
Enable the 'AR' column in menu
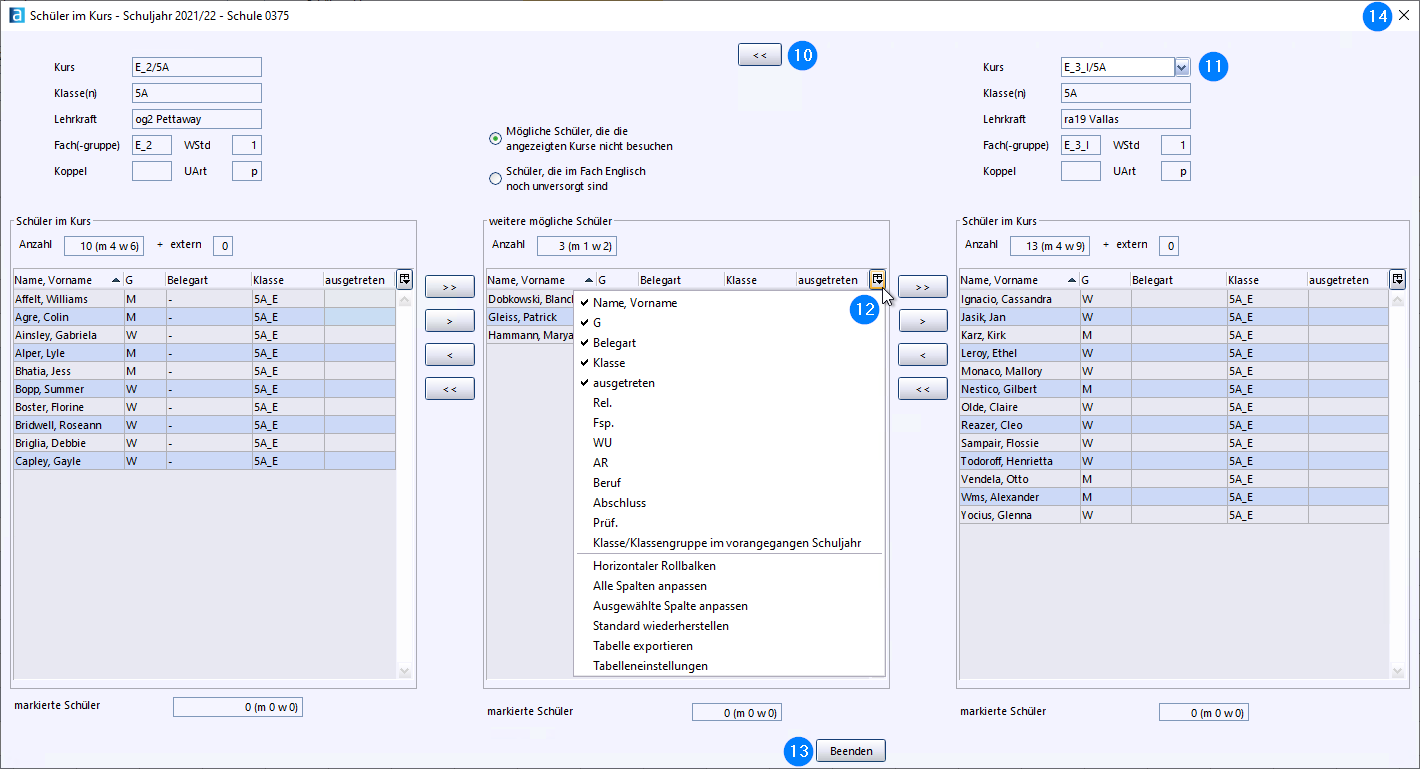click(x=729, y=463)
